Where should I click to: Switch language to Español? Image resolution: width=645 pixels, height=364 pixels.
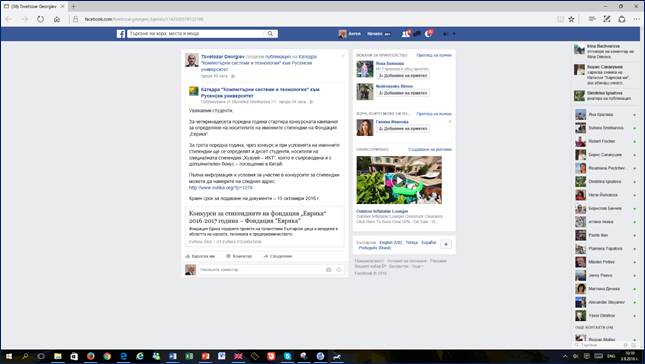click(428, 243)
